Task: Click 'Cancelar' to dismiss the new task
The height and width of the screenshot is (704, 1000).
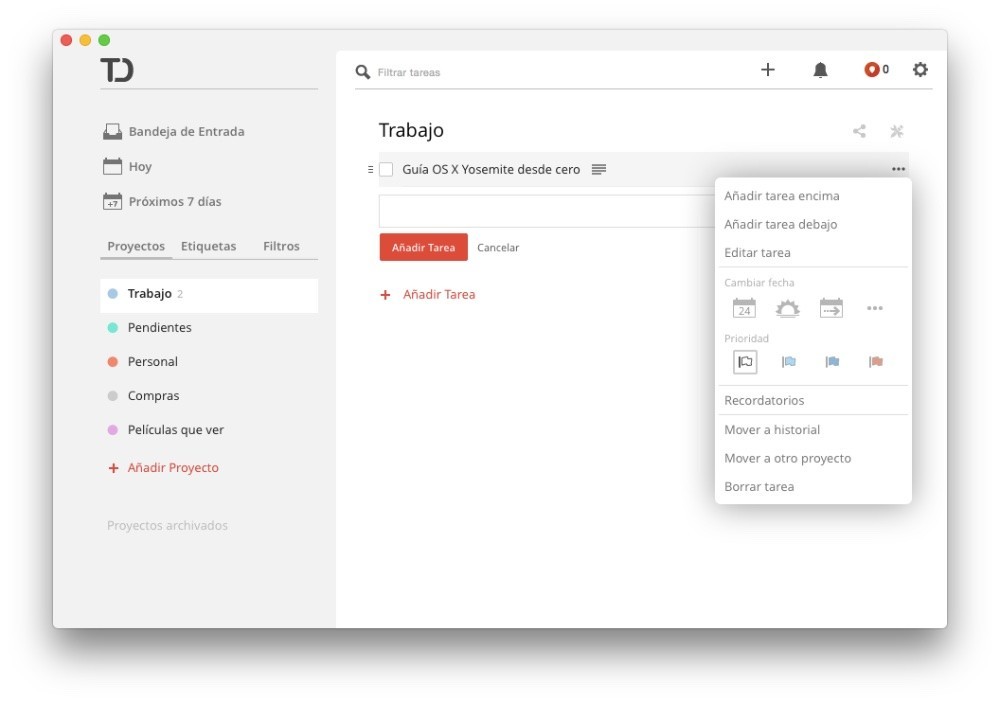Action: pyautogui.click(x=500, y=247)
